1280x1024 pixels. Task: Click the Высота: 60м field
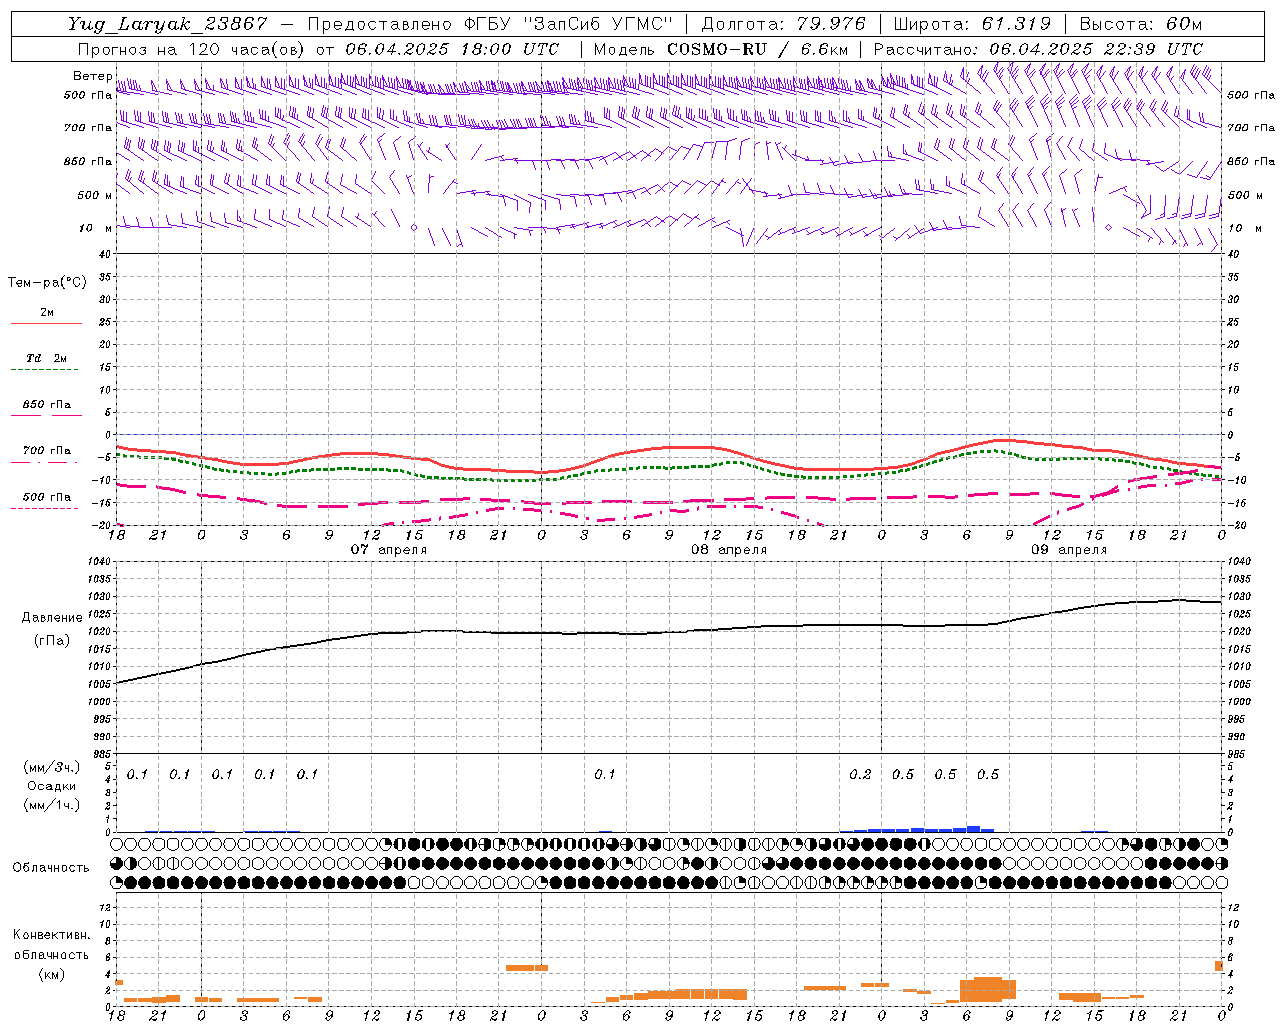[1140, 24]
